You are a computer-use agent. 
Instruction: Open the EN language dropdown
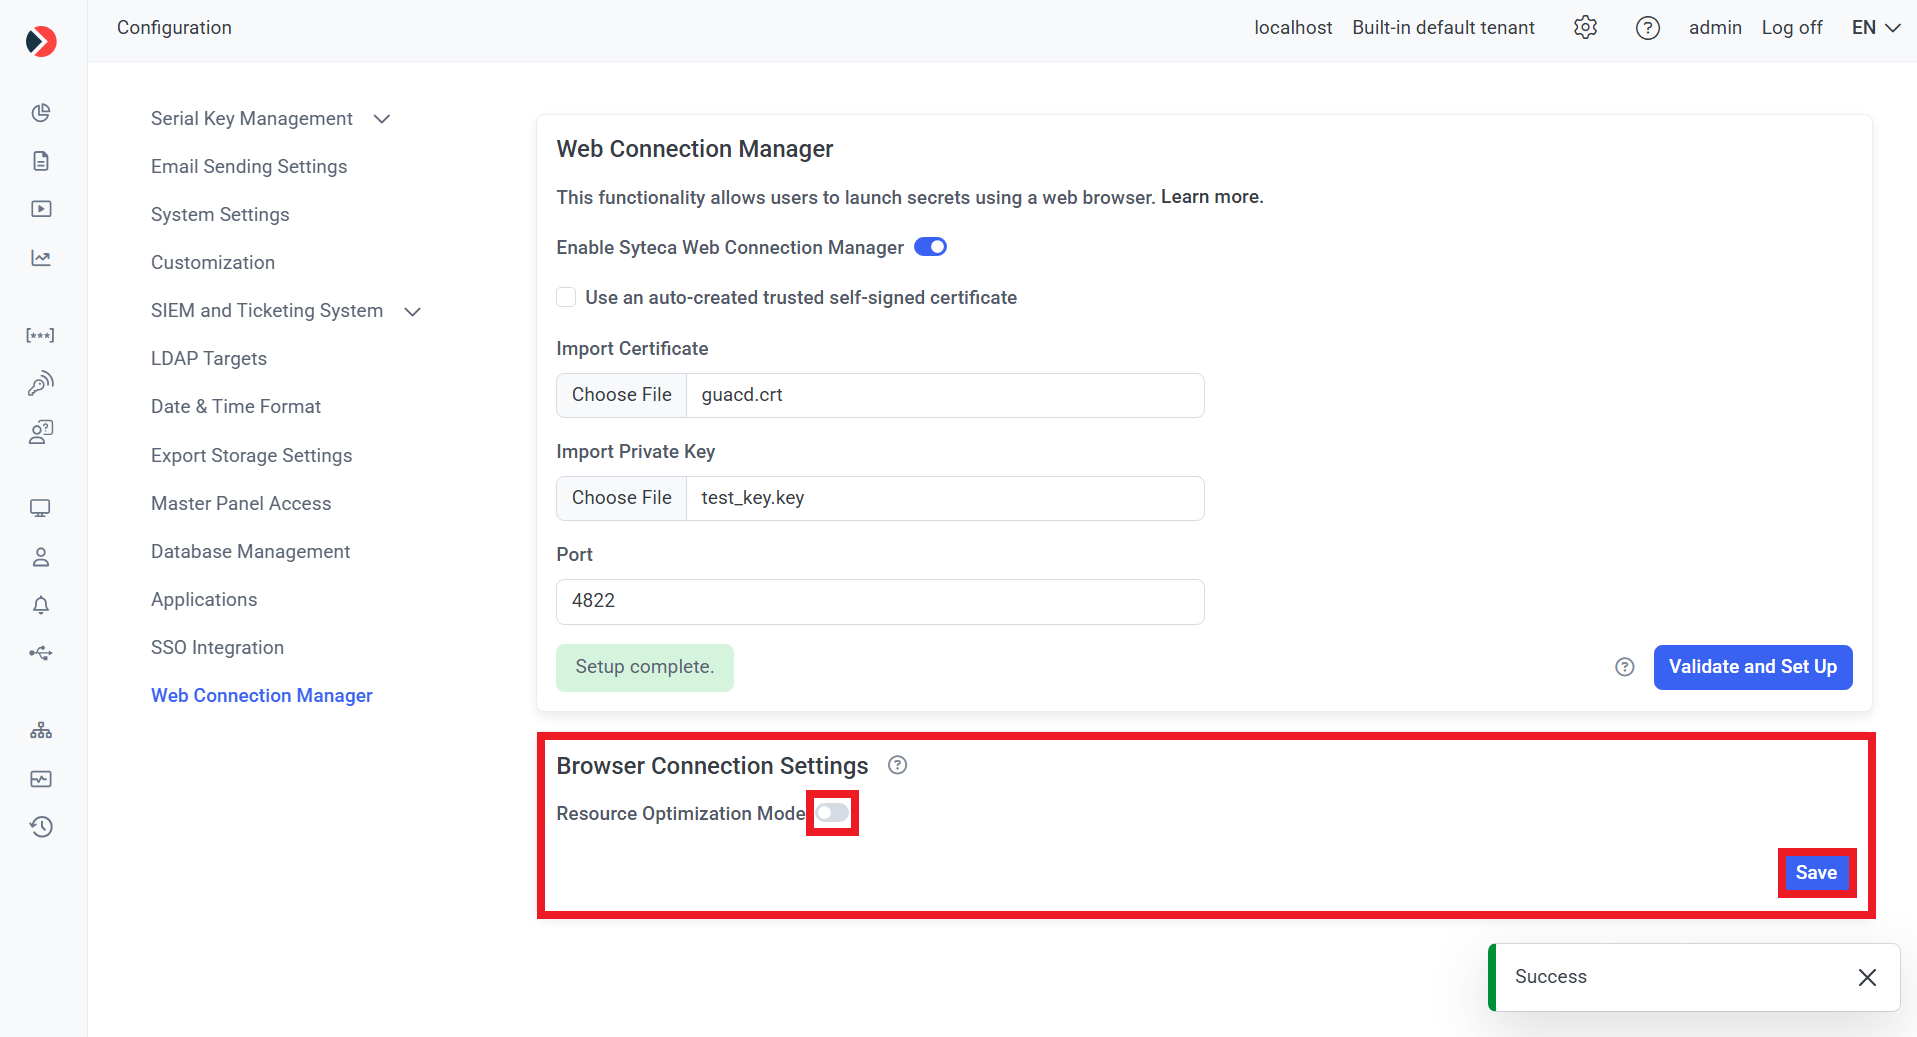click(x=1875, y=28)
